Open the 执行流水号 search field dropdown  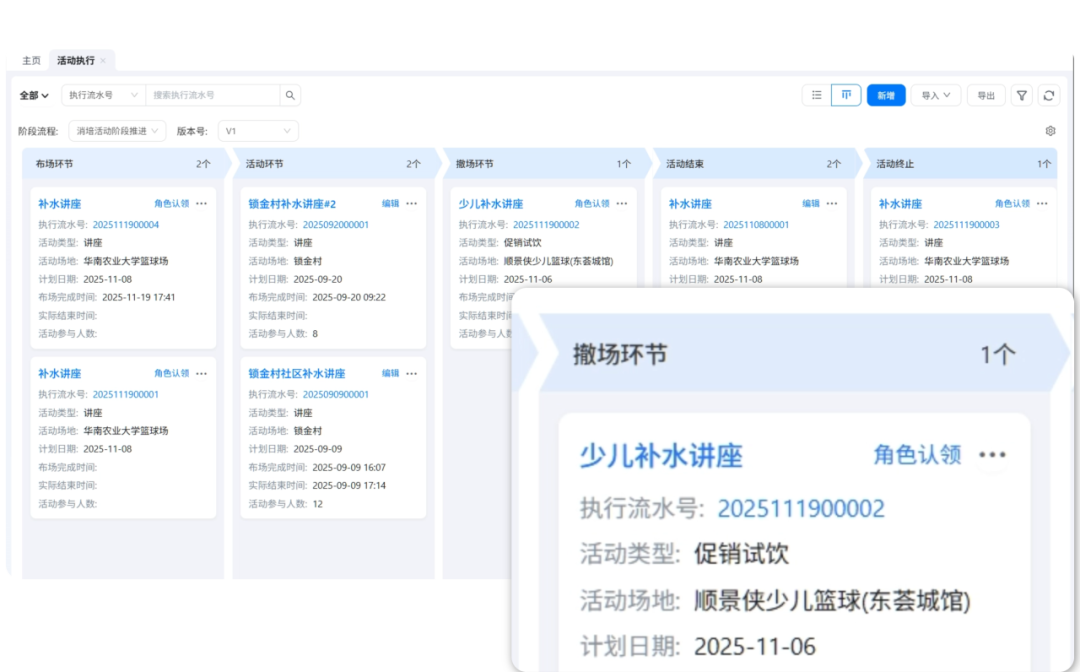click(x=103, y=94)
